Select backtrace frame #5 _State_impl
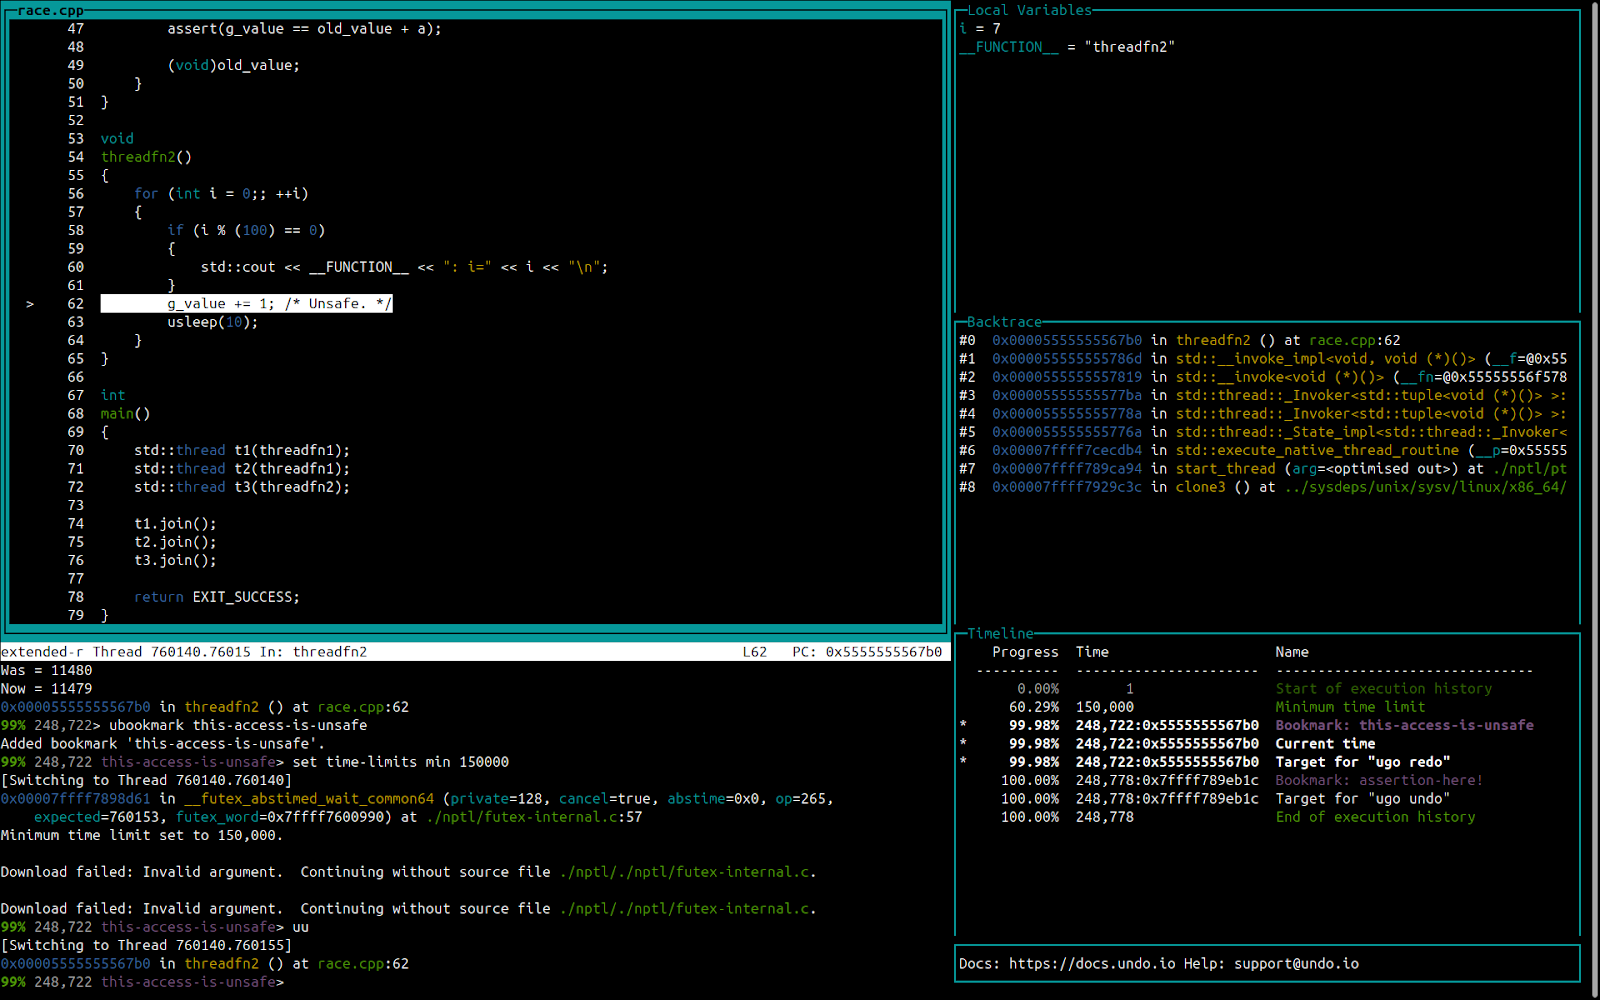The width and height of the screenshot is (1600, 1000). coord(1263,432)
